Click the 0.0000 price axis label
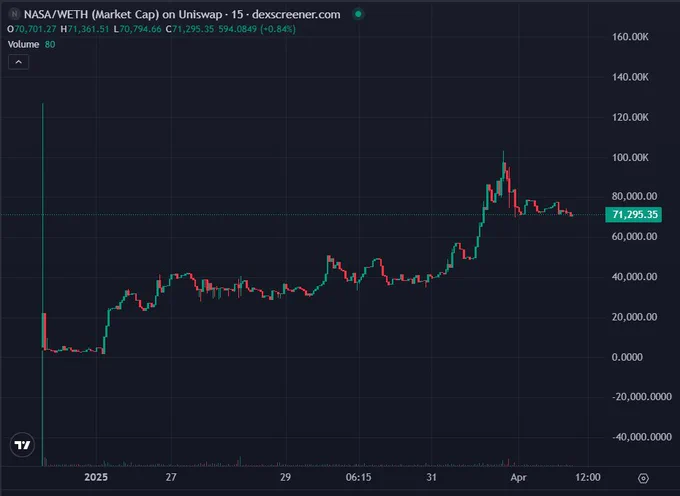 [627, 357]
